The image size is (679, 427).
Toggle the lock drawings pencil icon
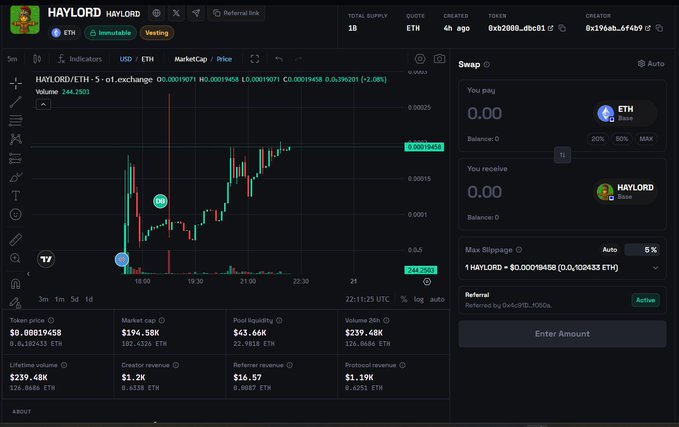tap(16, 302)
